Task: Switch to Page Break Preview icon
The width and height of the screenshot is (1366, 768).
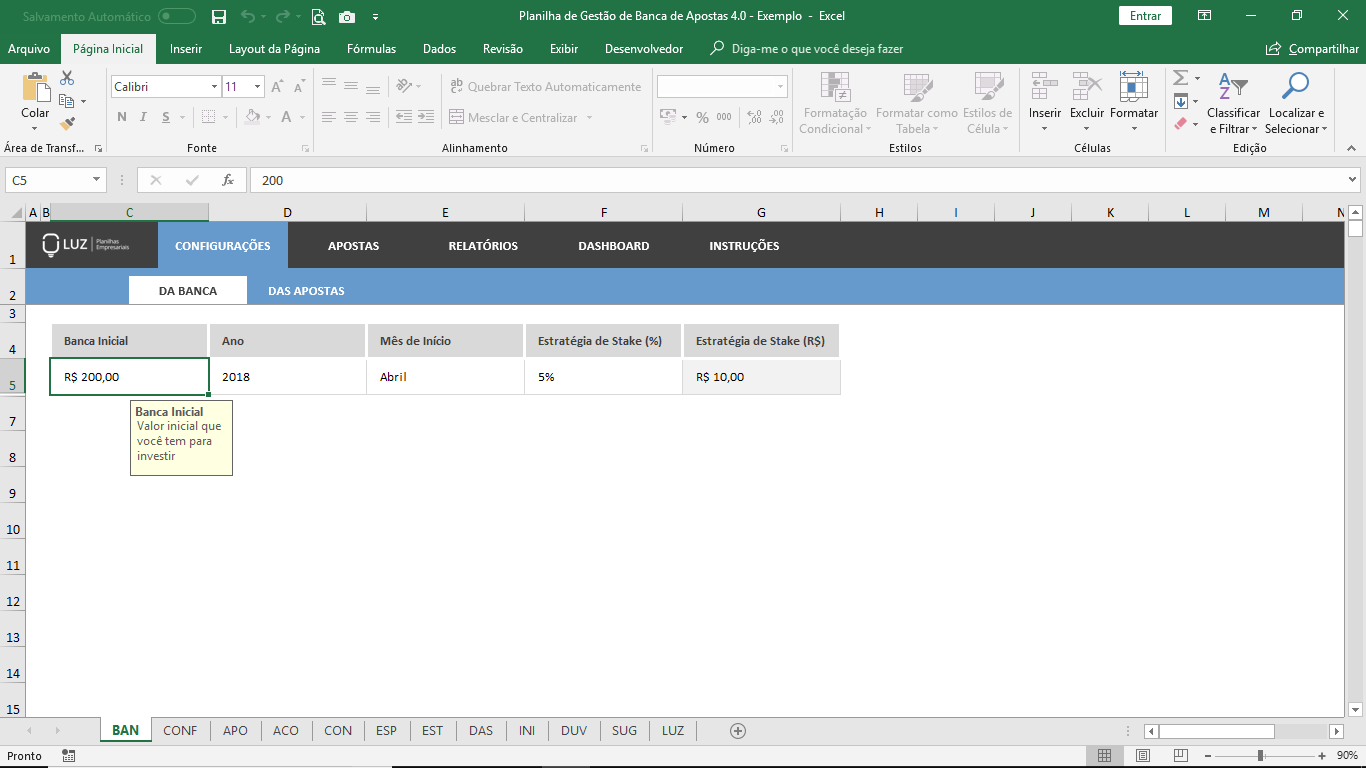Action: (x=1181, y=756)
